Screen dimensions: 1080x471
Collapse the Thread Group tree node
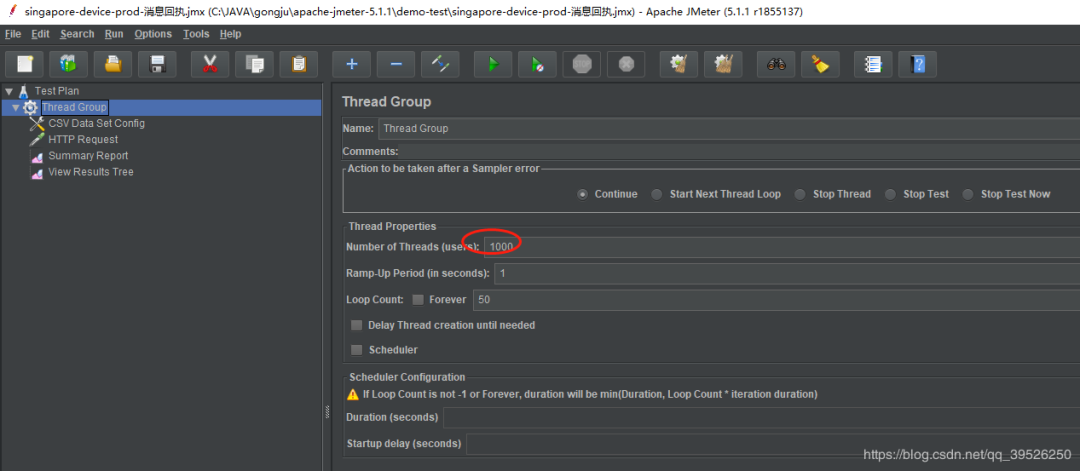click(16, 108)
